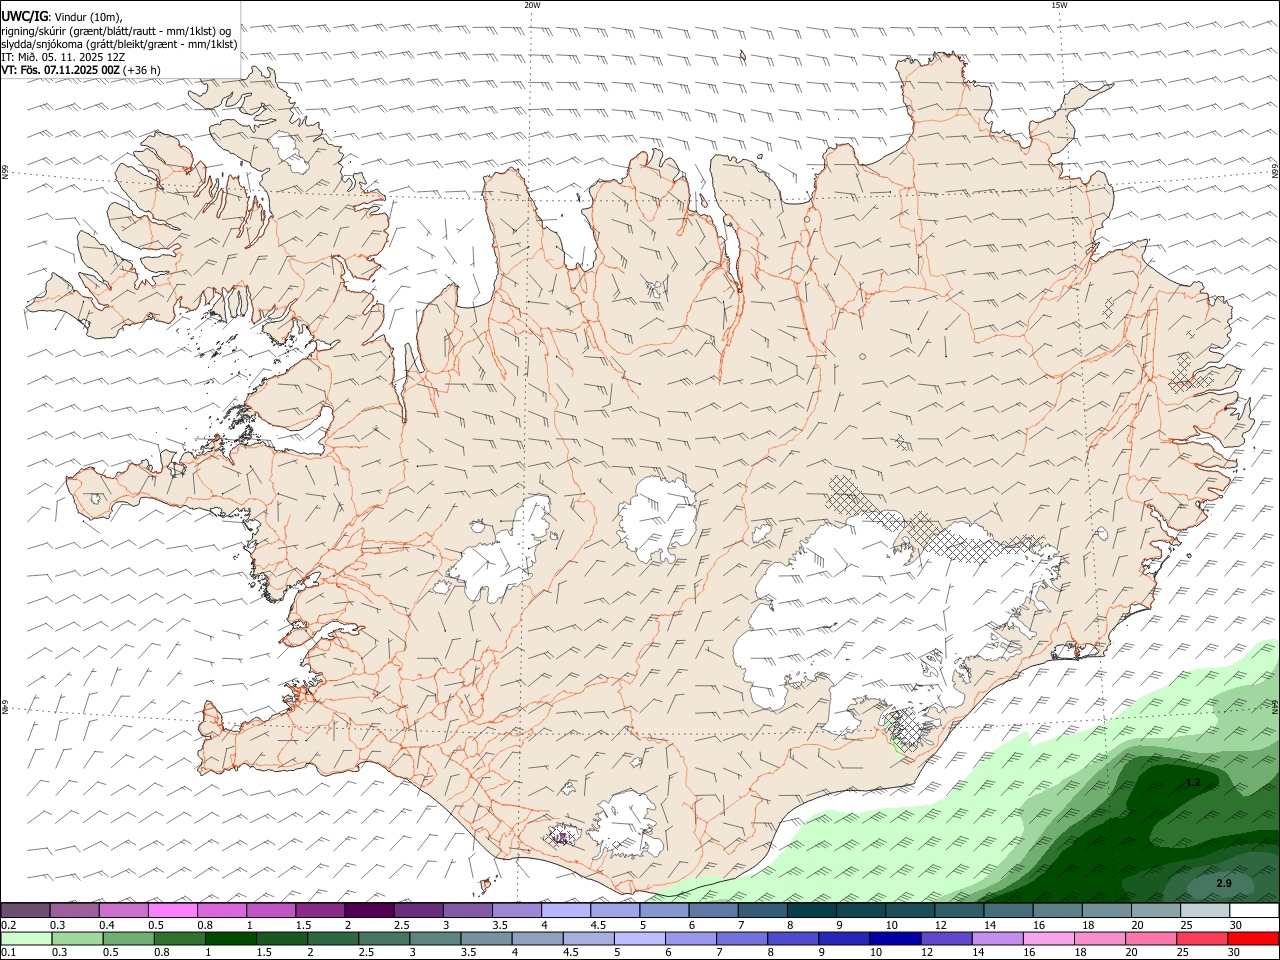The image size is (1280, 960).
Task: Pick the rain legend swatch between 0.5 and 0.8
Action: (x=128, y=939)
